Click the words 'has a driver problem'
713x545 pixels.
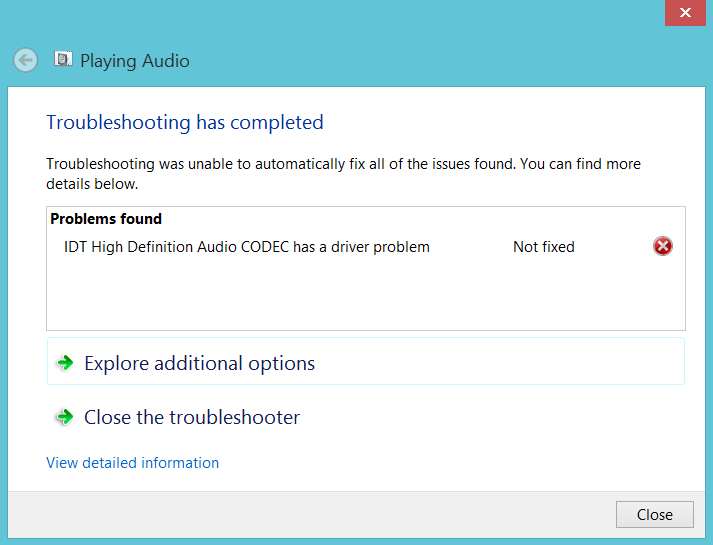click(x=361, y=246)
